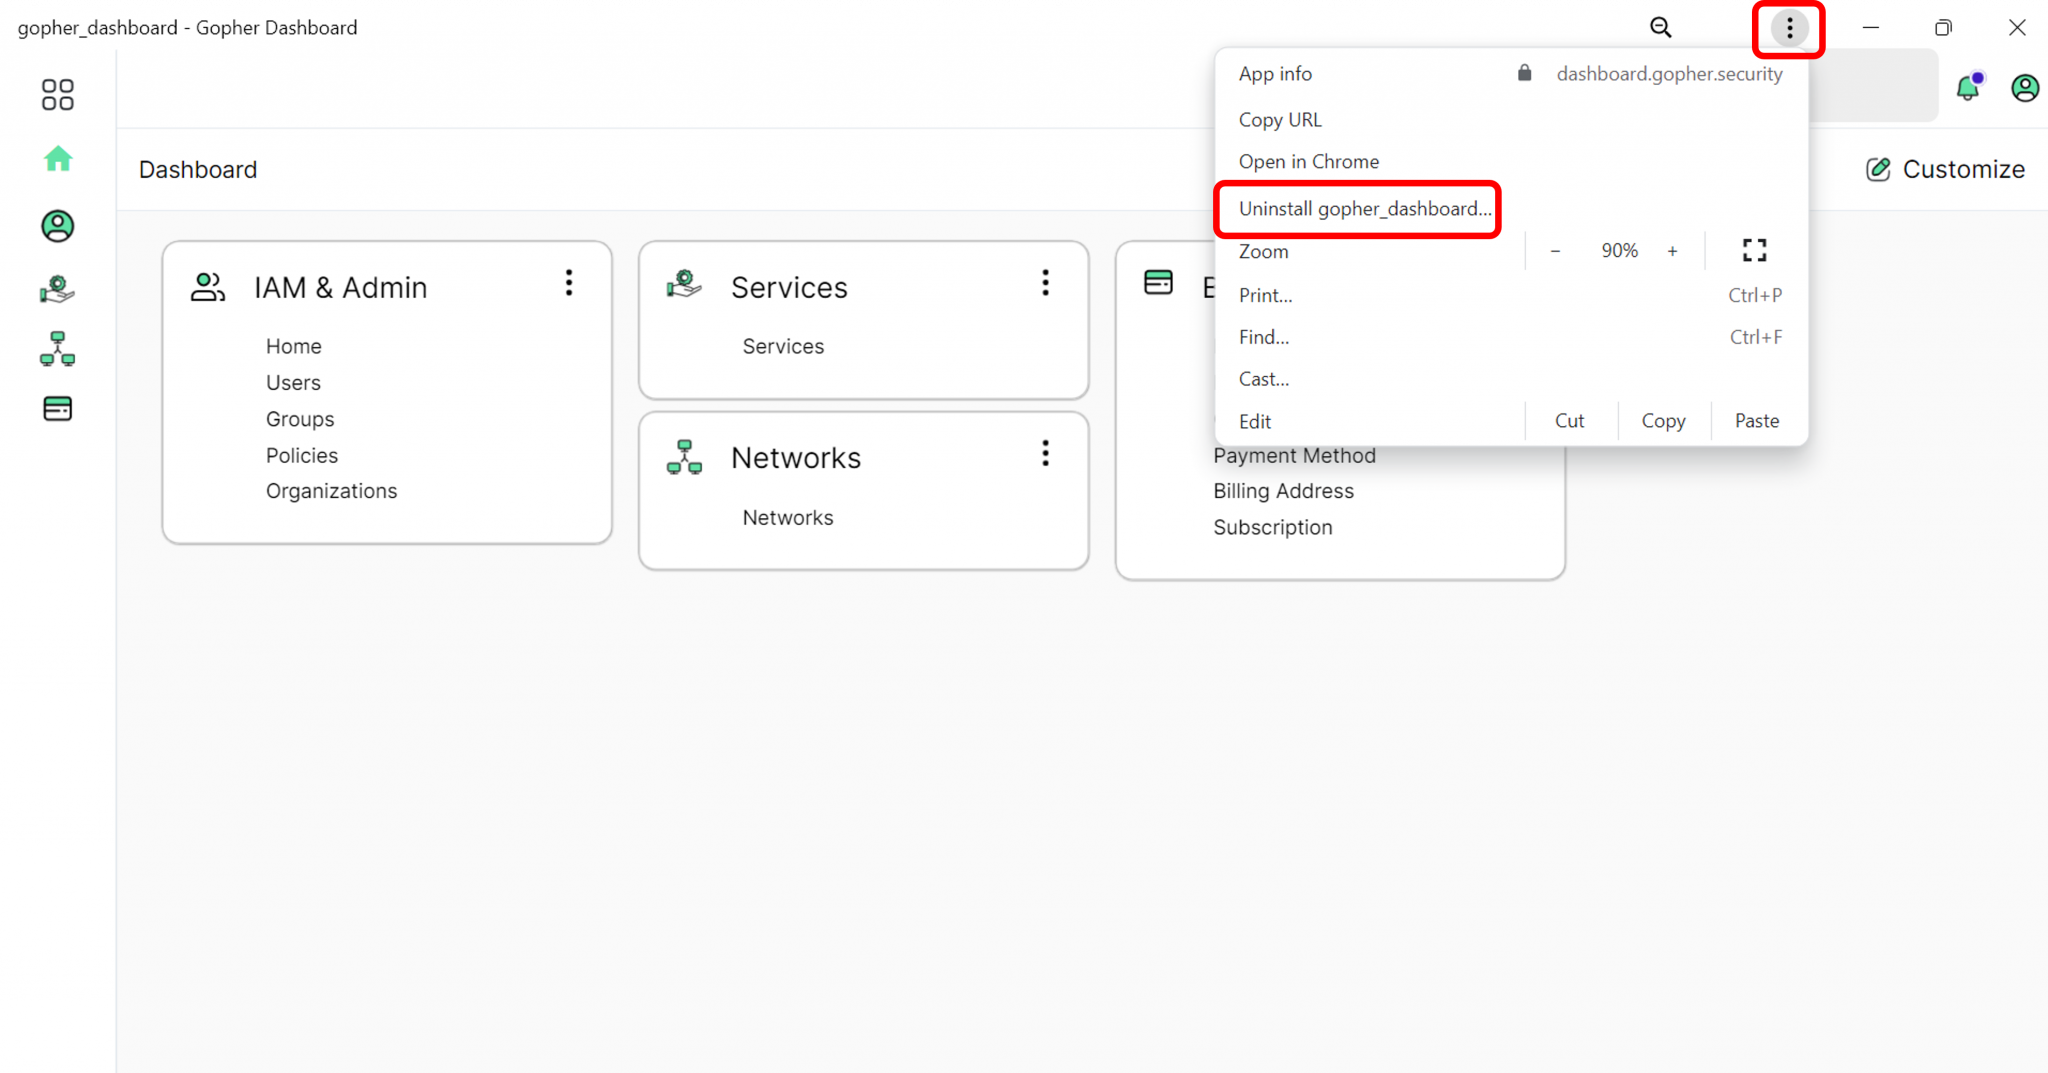Open the Policies link under IAM & Admin
2048x1073 pixels.
pos(302,455)
